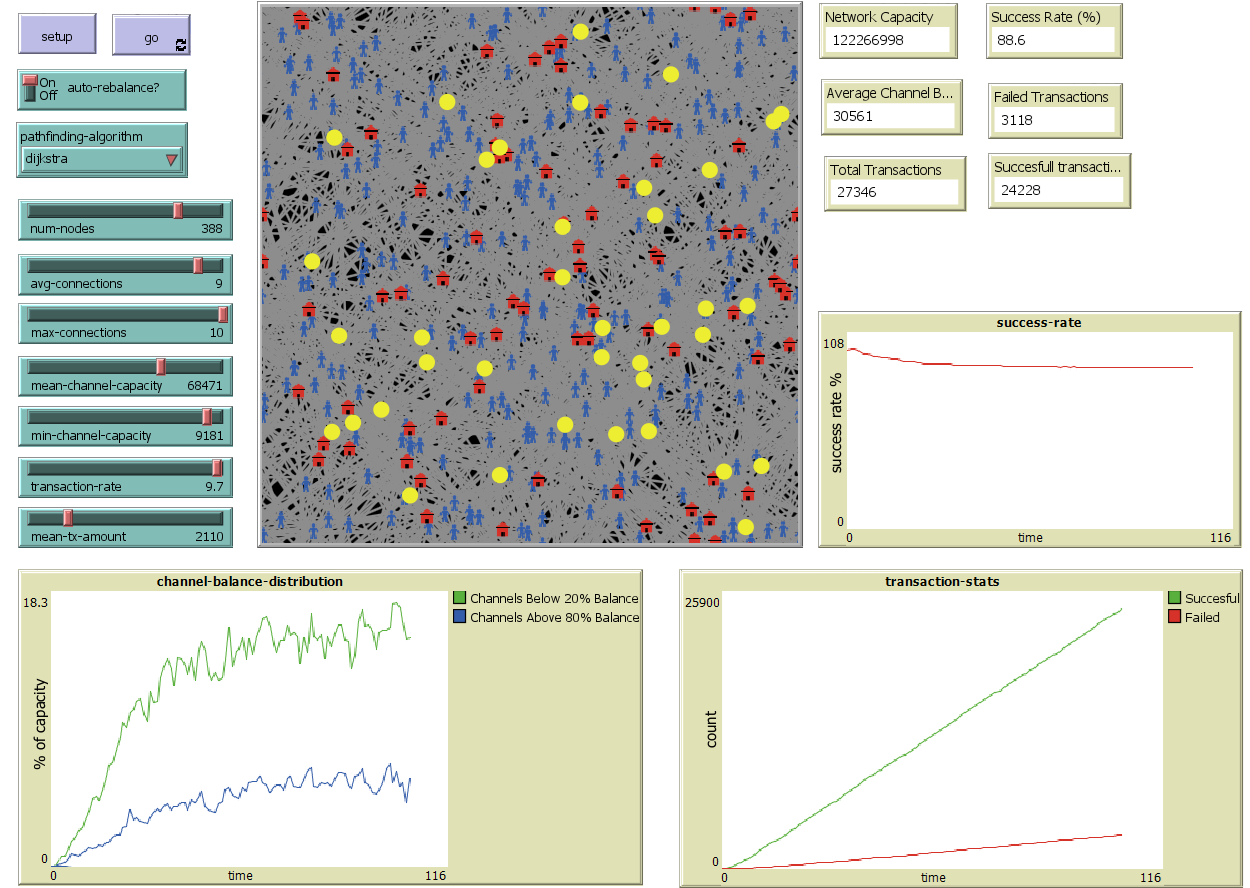Toggle the auto-rebalance? switch
Screen dimensions: 1250x888
pos(30,88)
